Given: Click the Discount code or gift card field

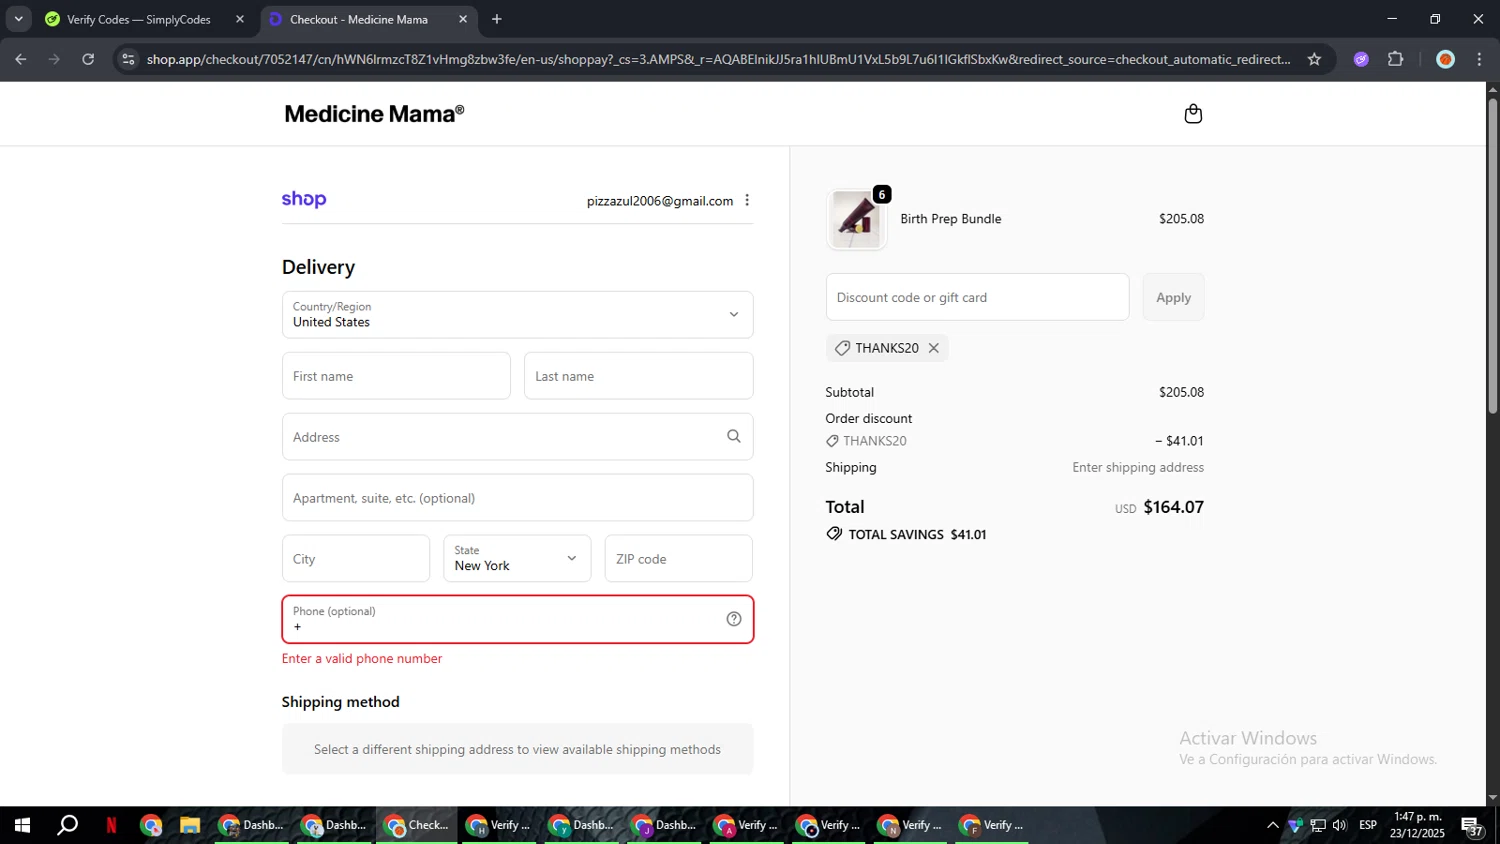Looking at the screenshot, I should click(x=977, y=297).
